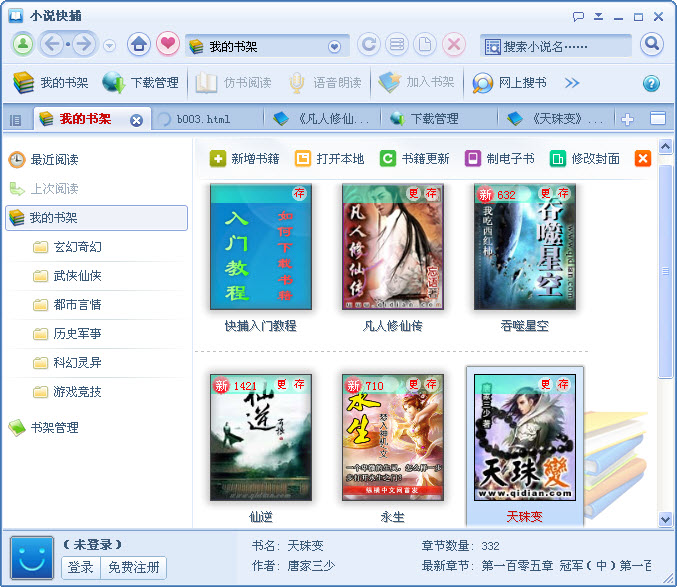The height and width of the screenshot is (587, 677).
Task: Expand the 我的书架 address dropdown
Action: [x=334, y=47]
